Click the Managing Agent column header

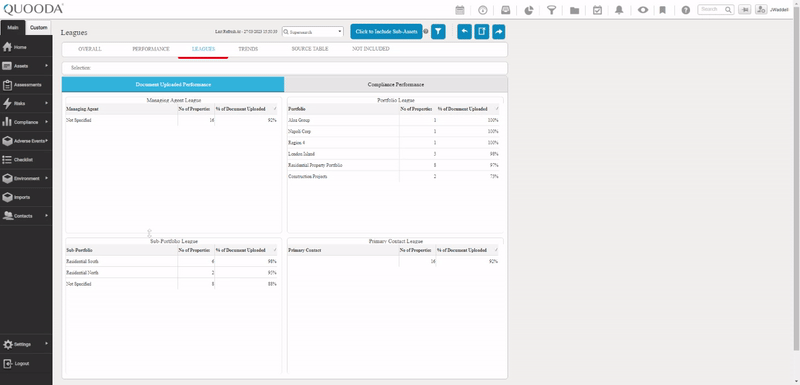(x=121, y=109)
